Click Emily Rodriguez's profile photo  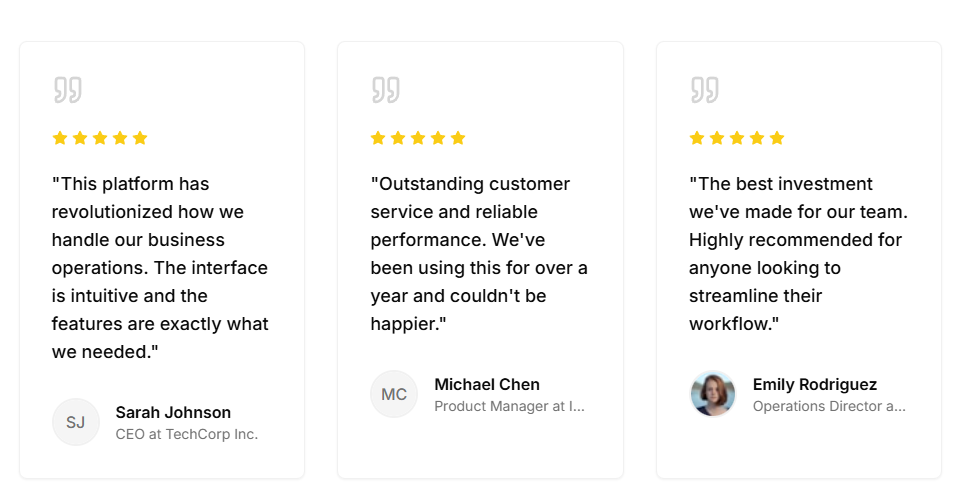click(x=712, y=394)
